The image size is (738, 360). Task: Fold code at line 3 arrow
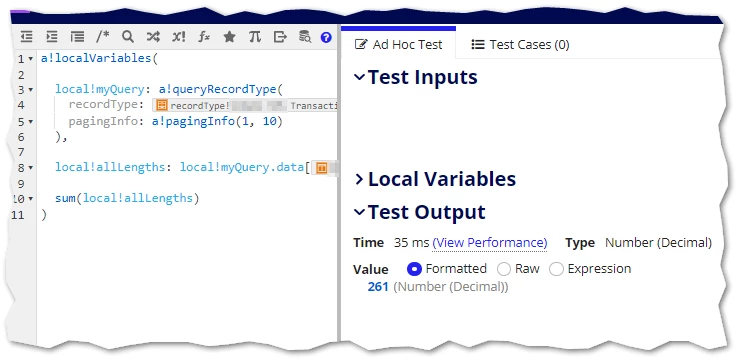[x=31, y=89]
